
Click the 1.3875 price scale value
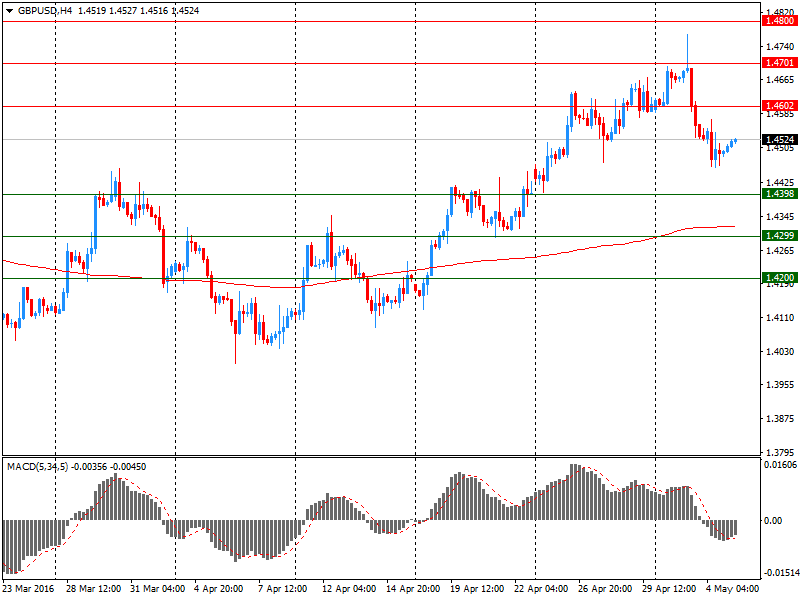pyautogui.click(x=781, y=419)
